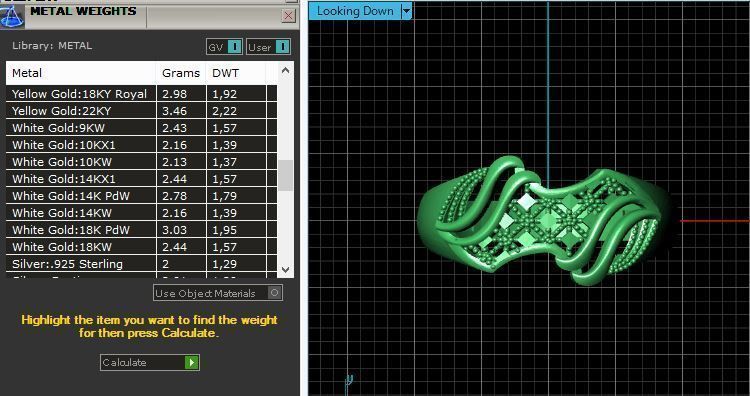This screenshot has height=396, width=750.
Task: Click the green play arrow on Calculate
Action: pos(191,363)
